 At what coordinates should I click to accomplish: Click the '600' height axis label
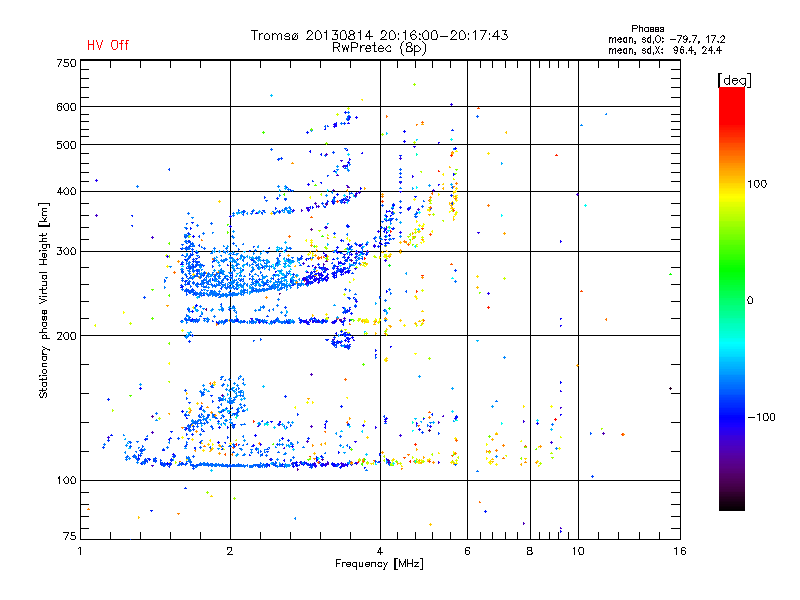point(66,107)
